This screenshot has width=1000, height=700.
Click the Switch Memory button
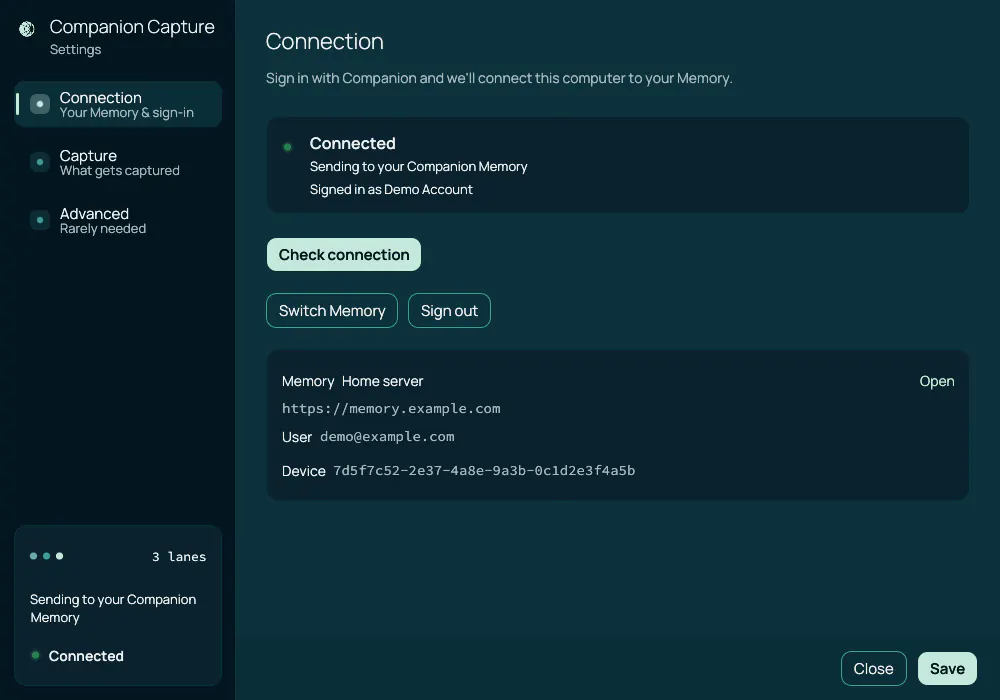[332, 310]
